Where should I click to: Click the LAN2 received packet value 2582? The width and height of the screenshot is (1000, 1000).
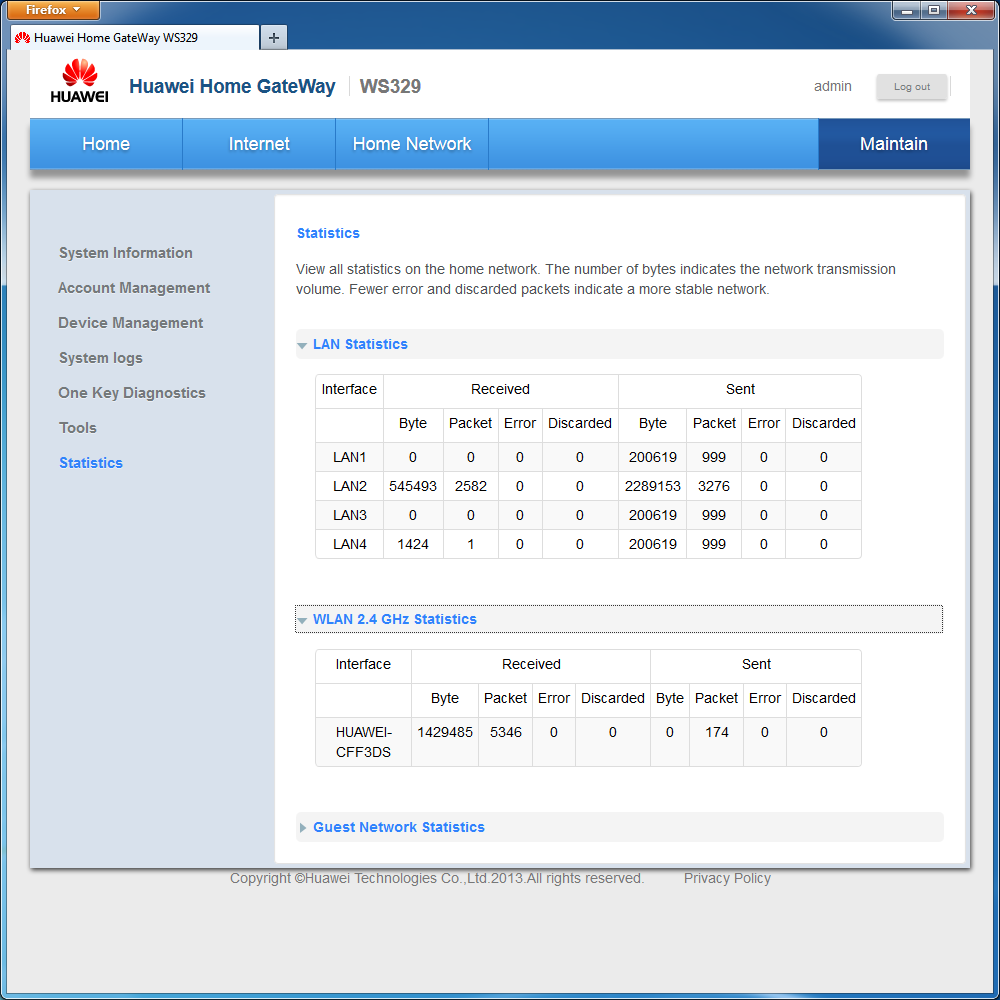point(471,487)
